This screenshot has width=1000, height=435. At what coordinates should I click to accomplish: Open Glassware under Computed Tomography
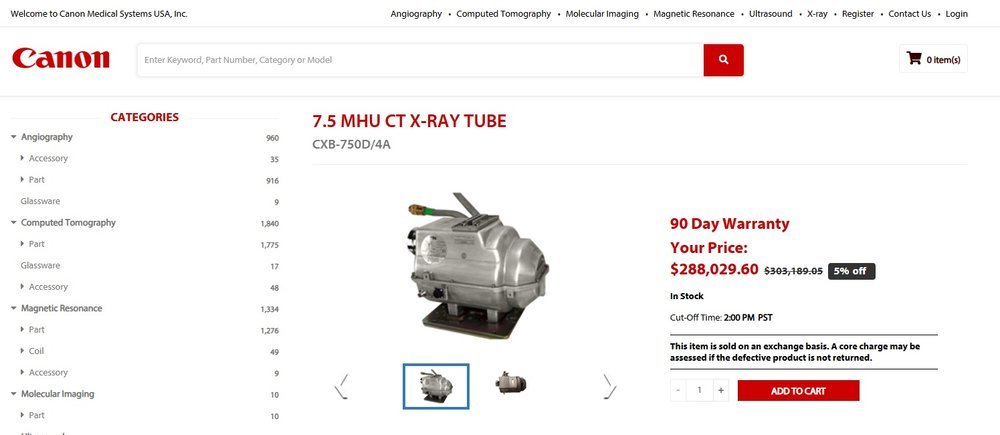[40, 265]
